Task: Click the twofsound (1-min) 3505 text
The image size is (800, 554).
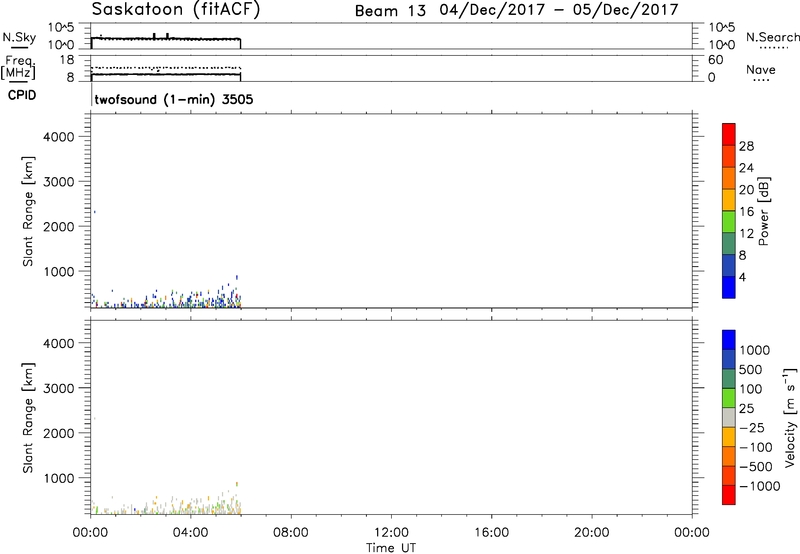Action: 174,99
